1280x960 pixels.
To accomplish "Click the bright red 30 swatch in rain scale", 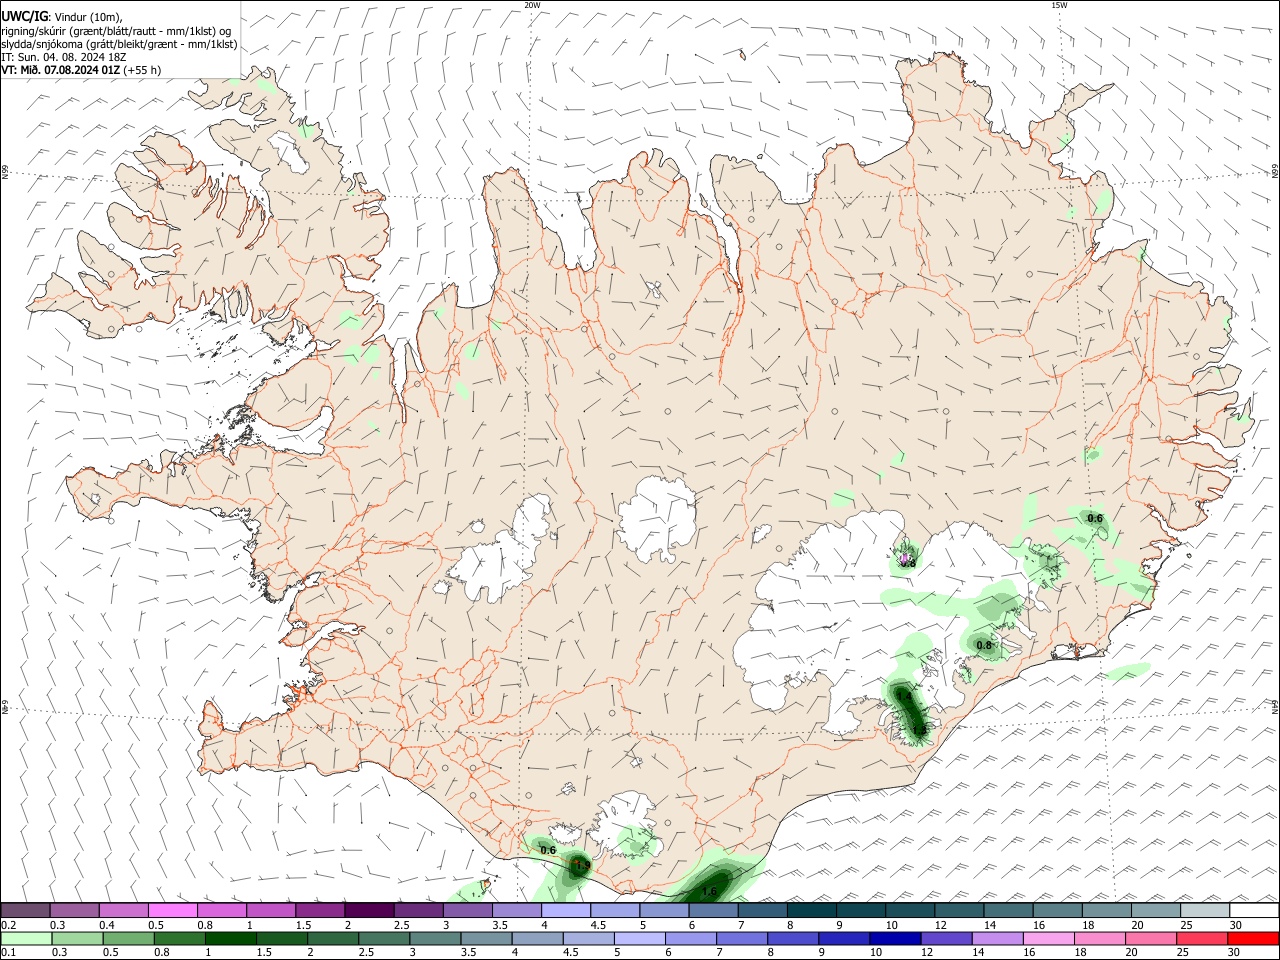I will click(x=1254, y=939).
